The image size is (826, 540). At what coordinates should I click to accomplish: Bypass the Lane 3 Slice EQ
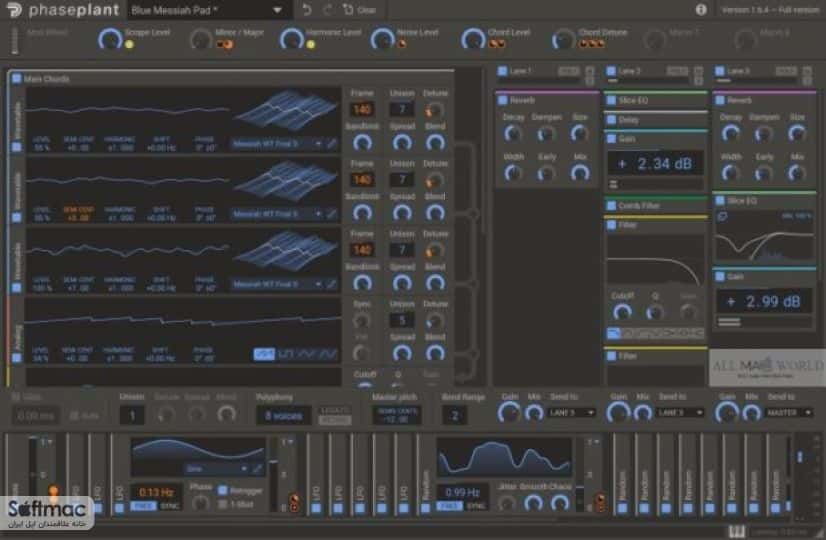pyautogui.click(x=720, y=201)
